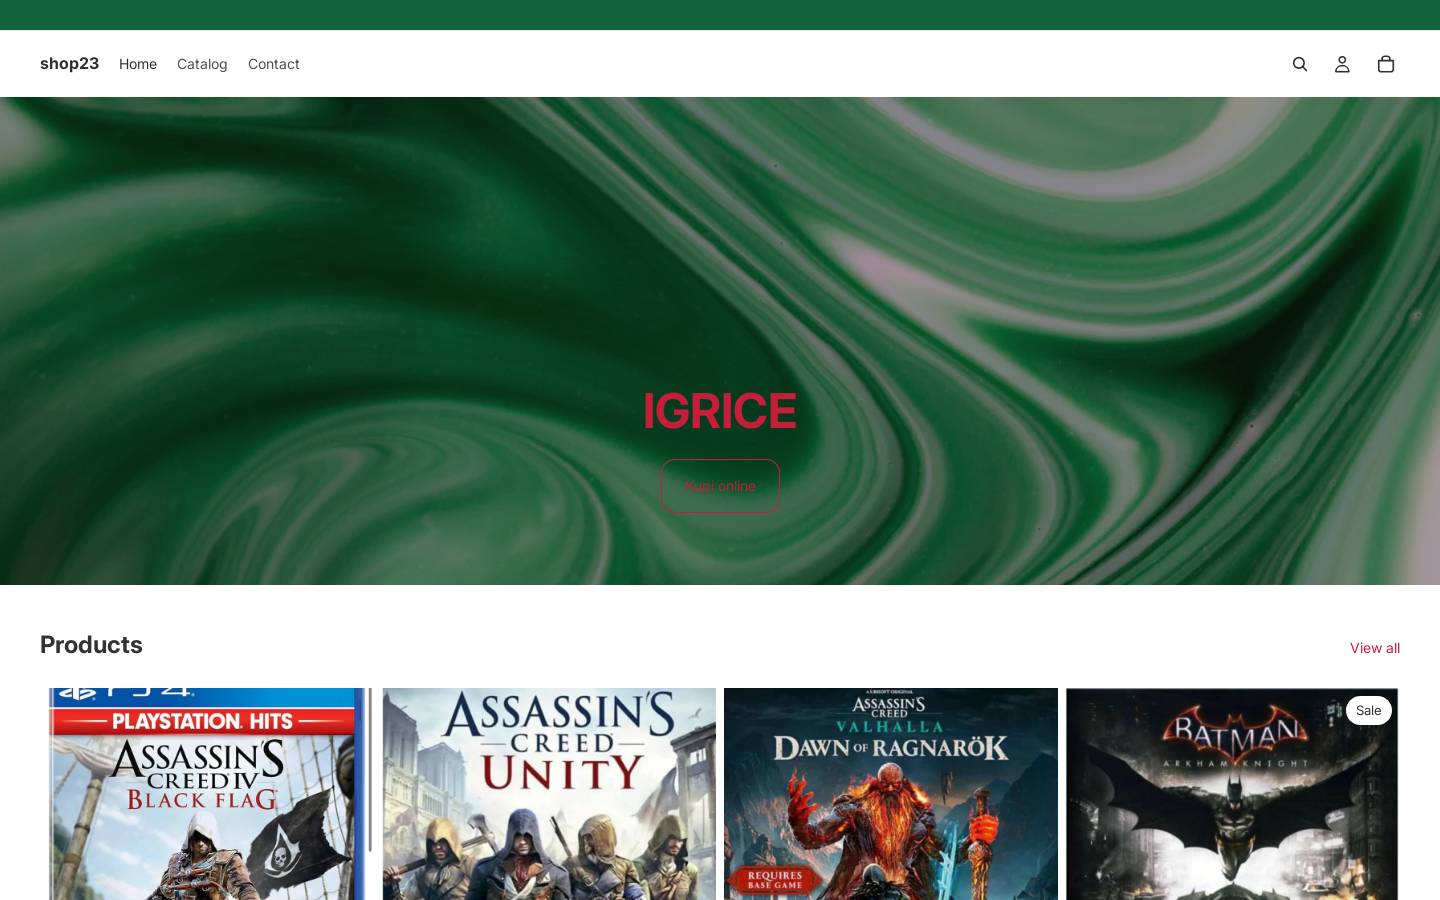Open Batman Arkham Knight product image
This screenshot has height=900, width=1440.
point(1232,794)
